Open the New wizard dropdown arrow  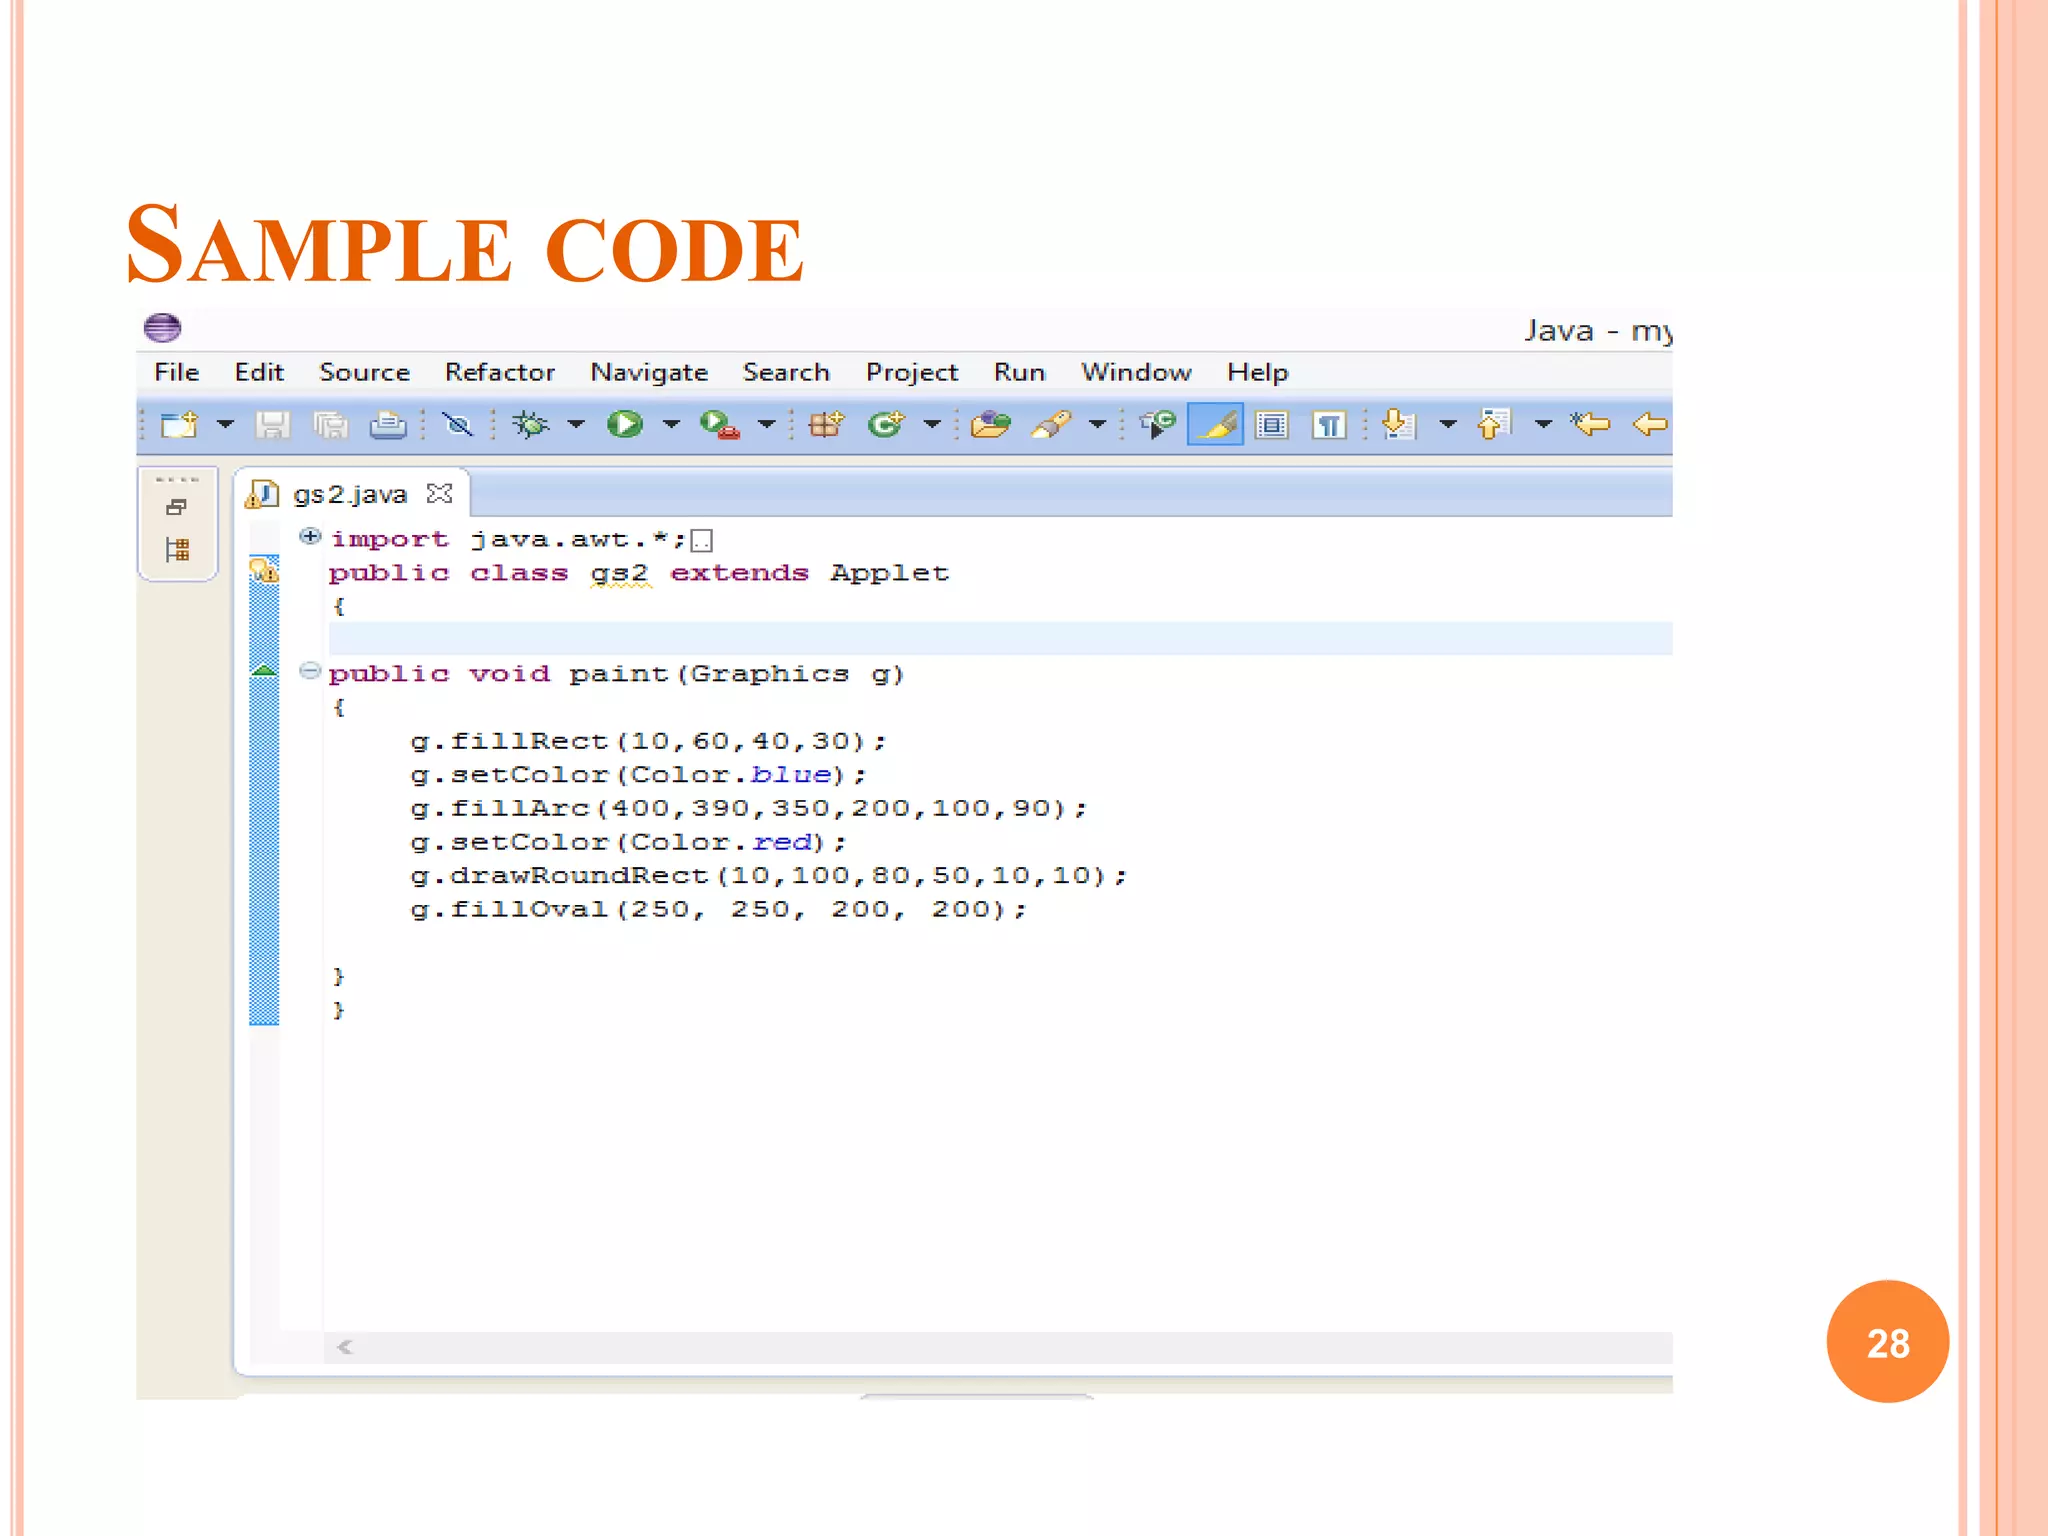click(x=226, y=425)
